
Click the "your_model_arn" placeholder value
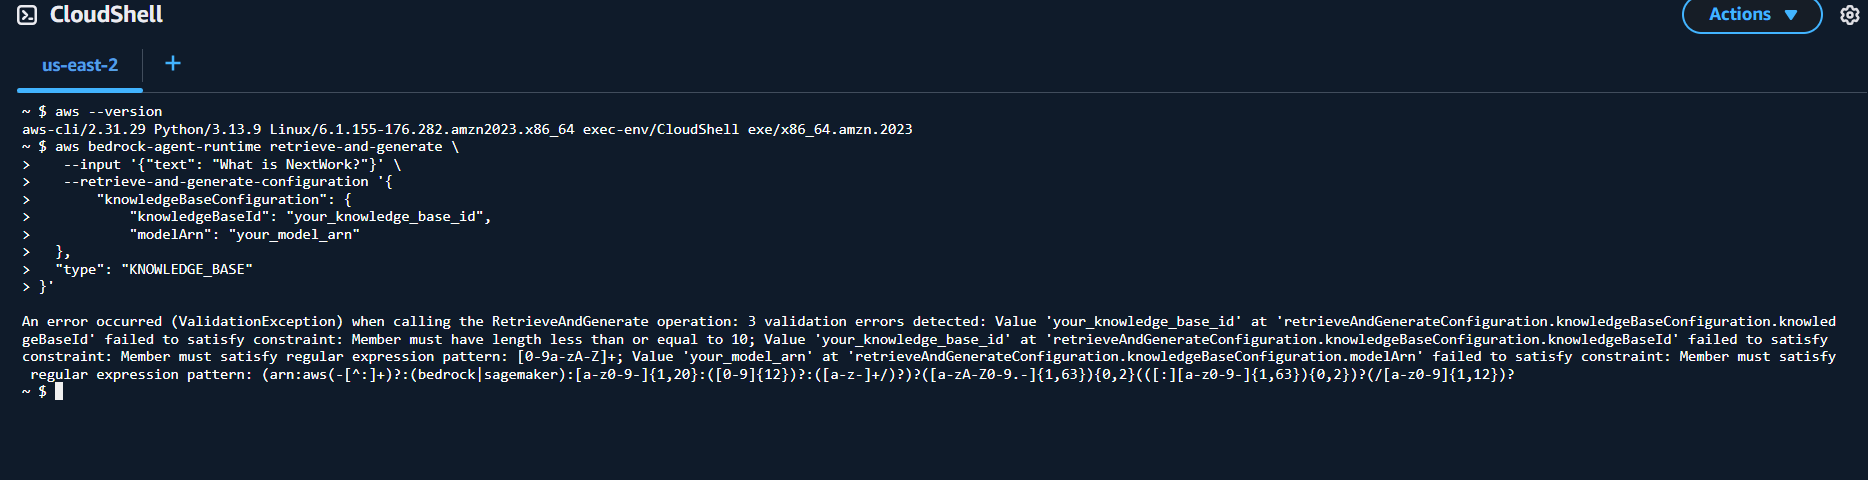(294, 235)
